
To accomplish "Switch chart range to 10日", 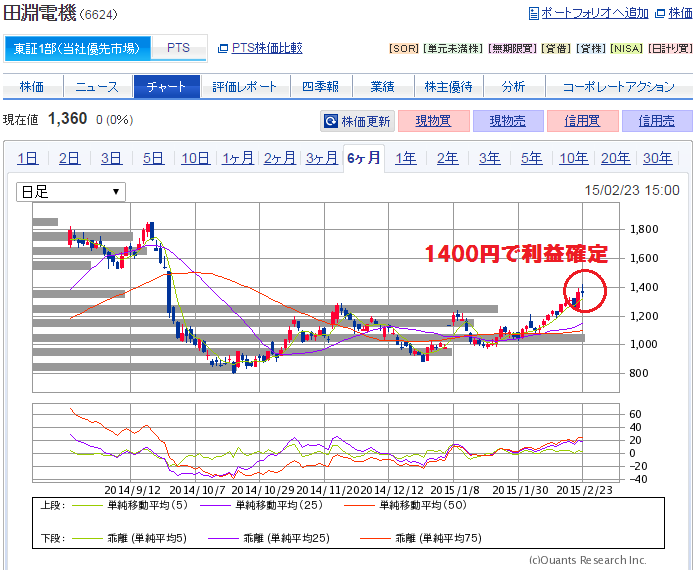I will pyautogui.click(x=195, y=158).
